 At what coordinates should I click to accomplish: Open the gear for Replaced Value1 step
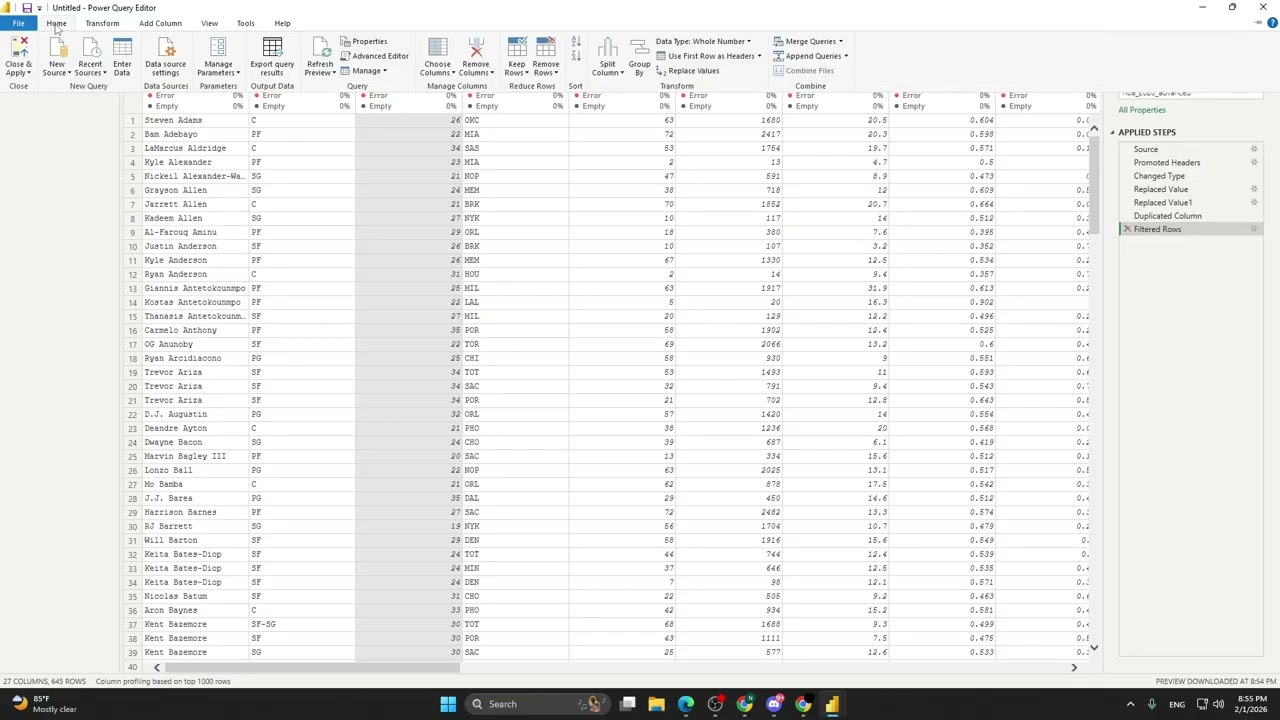pos(1254,202)
